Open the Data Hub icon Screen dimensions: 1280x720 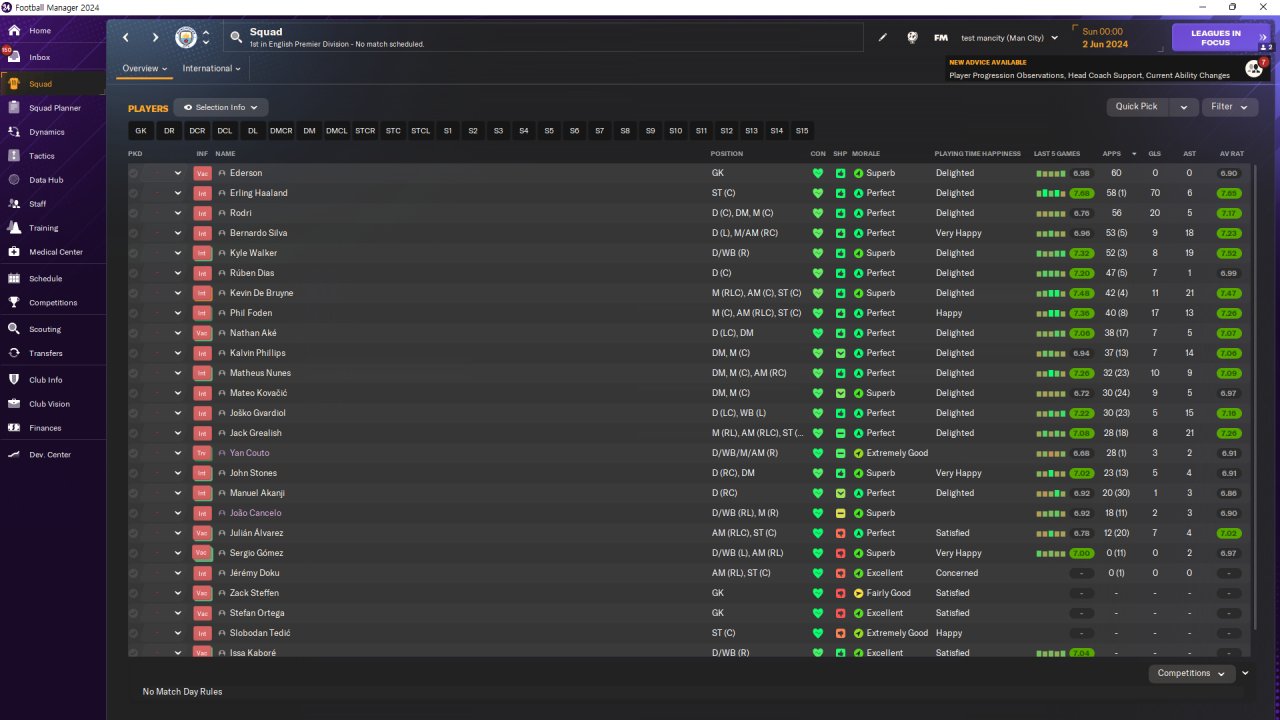(14, 180)
